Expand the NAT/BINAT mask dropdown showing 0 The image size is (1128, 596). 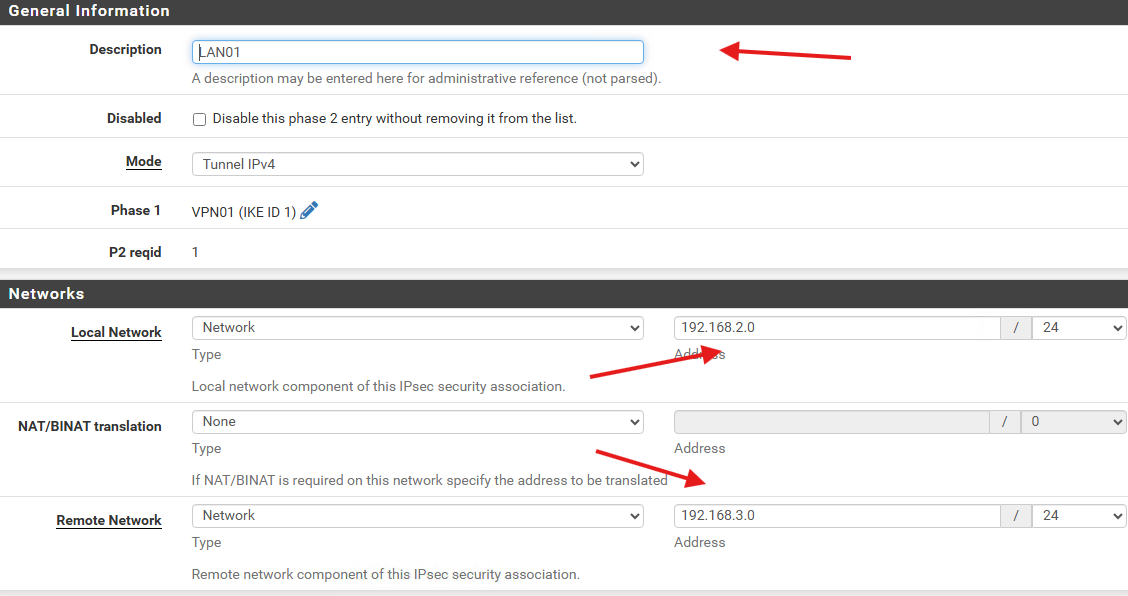[x=1073, y=422]
